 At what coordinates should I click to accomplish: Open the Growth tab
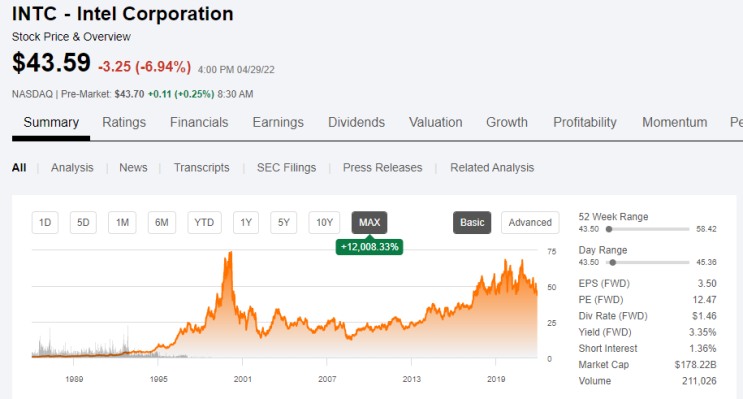point(507,122)
